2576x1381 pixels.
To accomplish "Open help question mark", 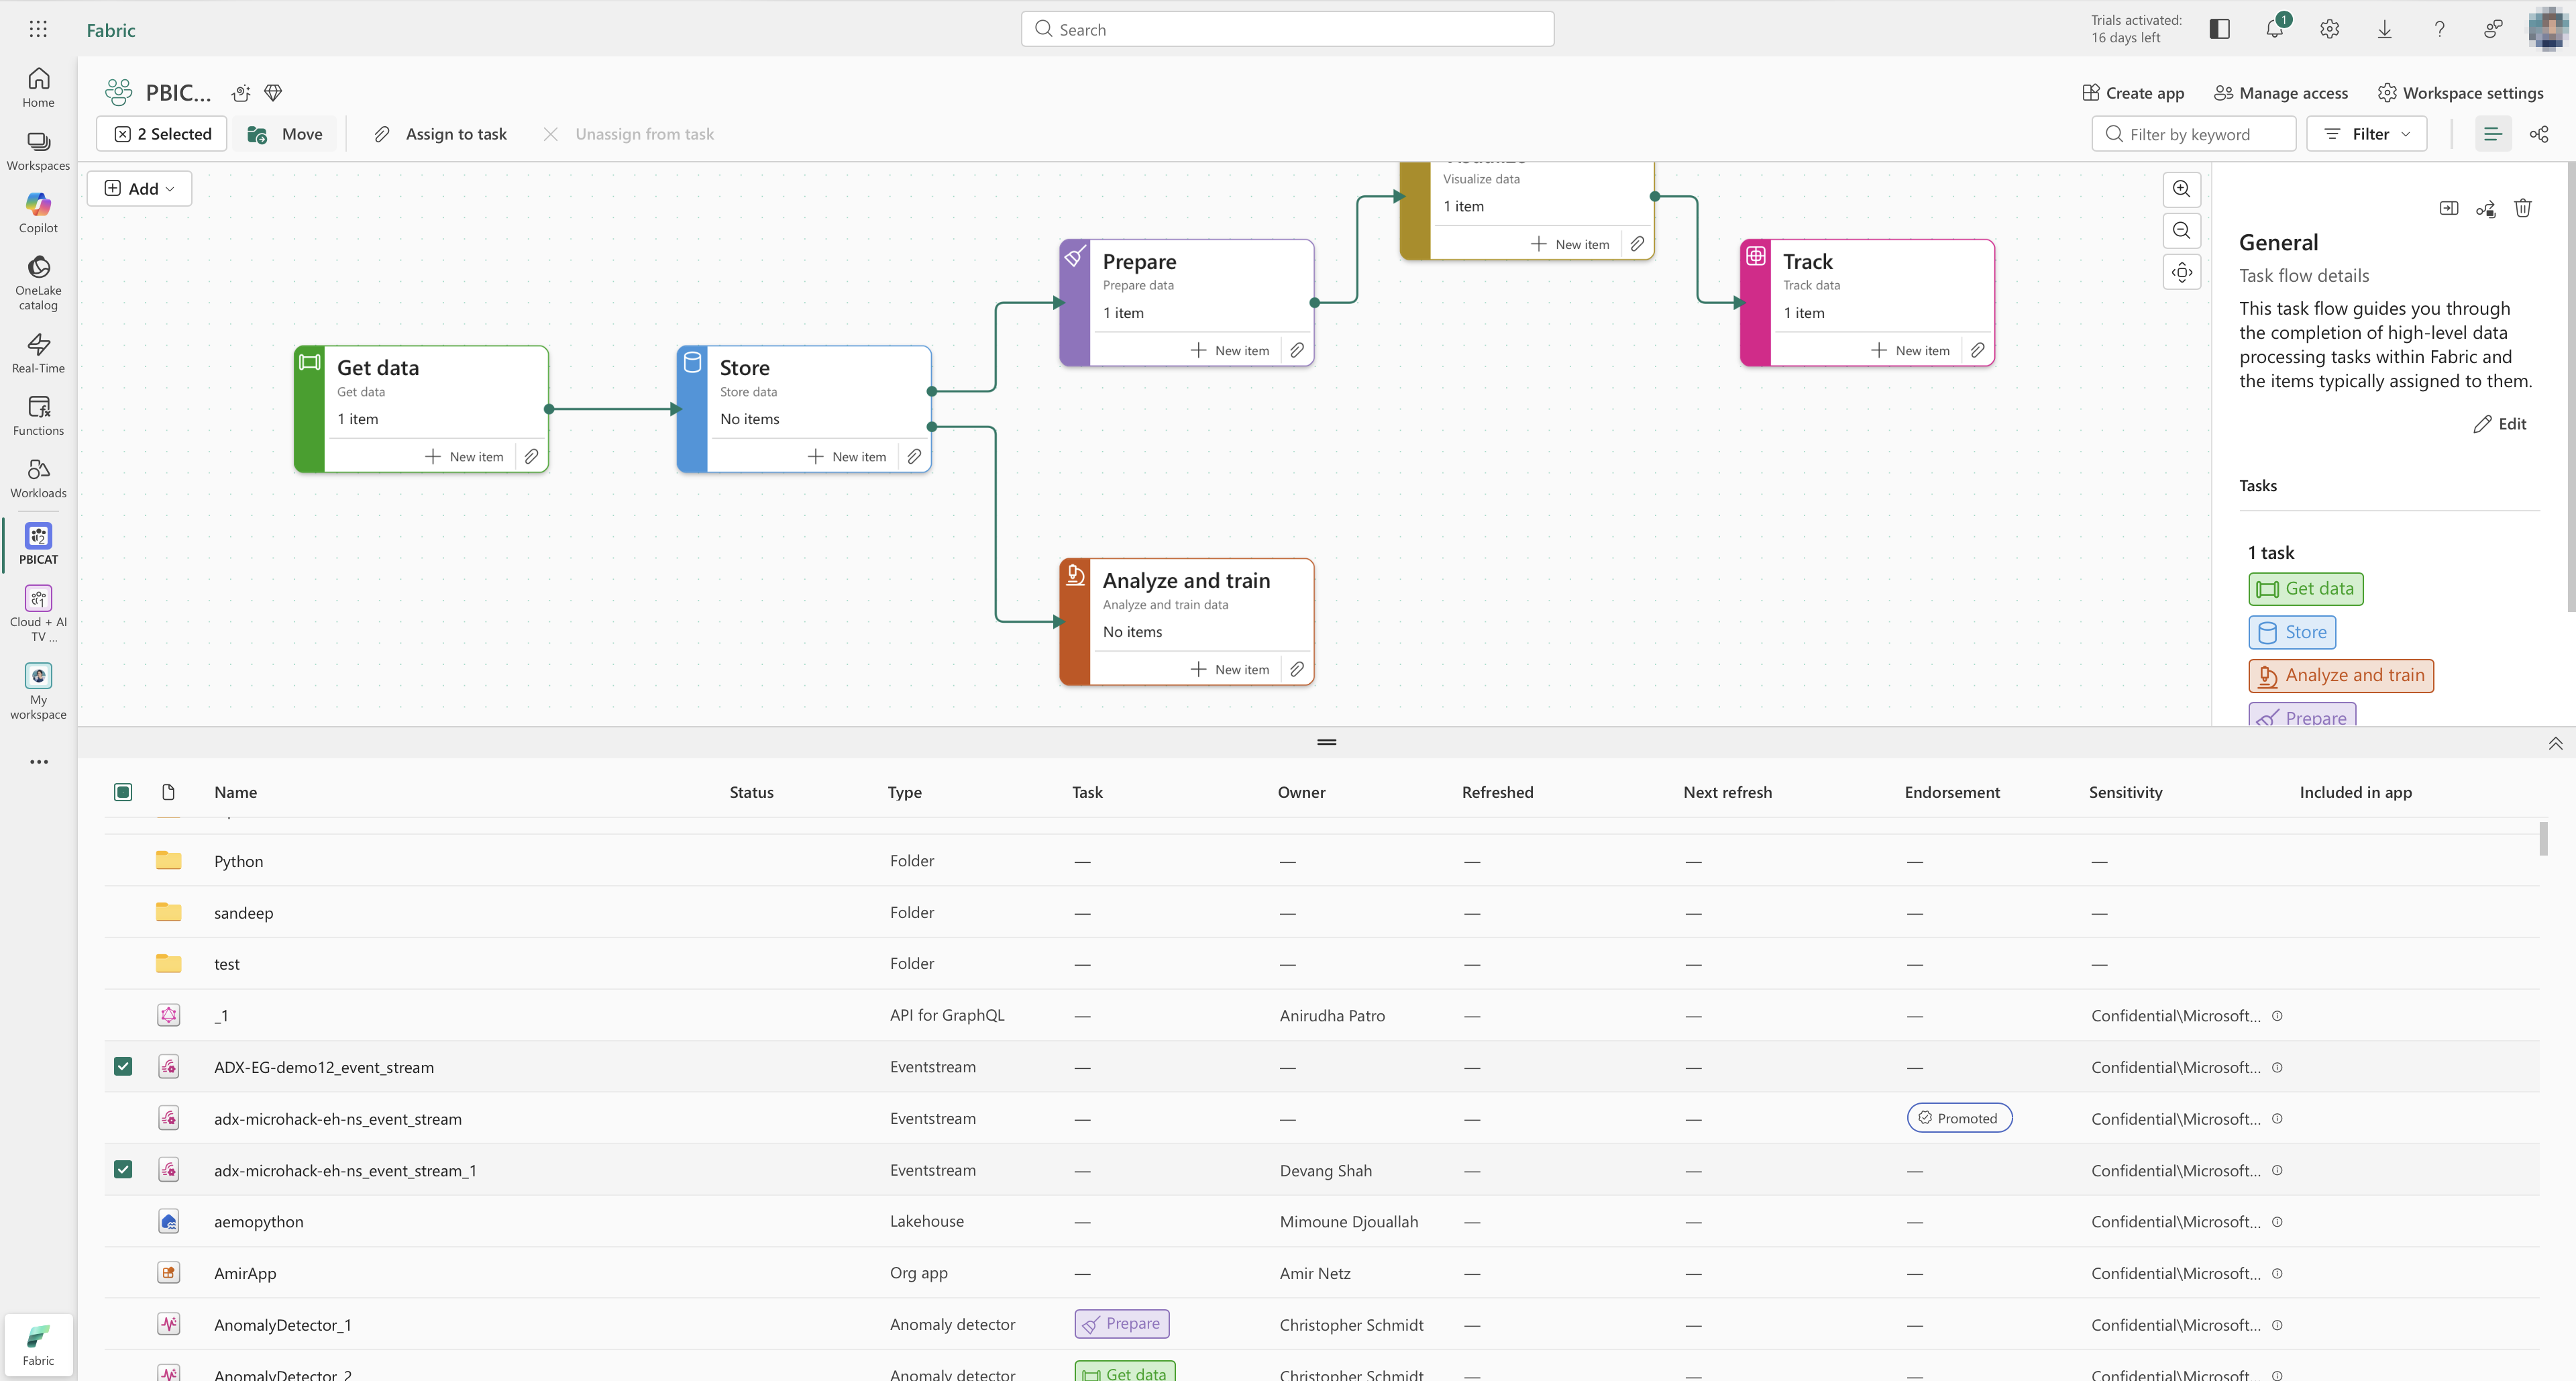I will tap(2439, 29).
